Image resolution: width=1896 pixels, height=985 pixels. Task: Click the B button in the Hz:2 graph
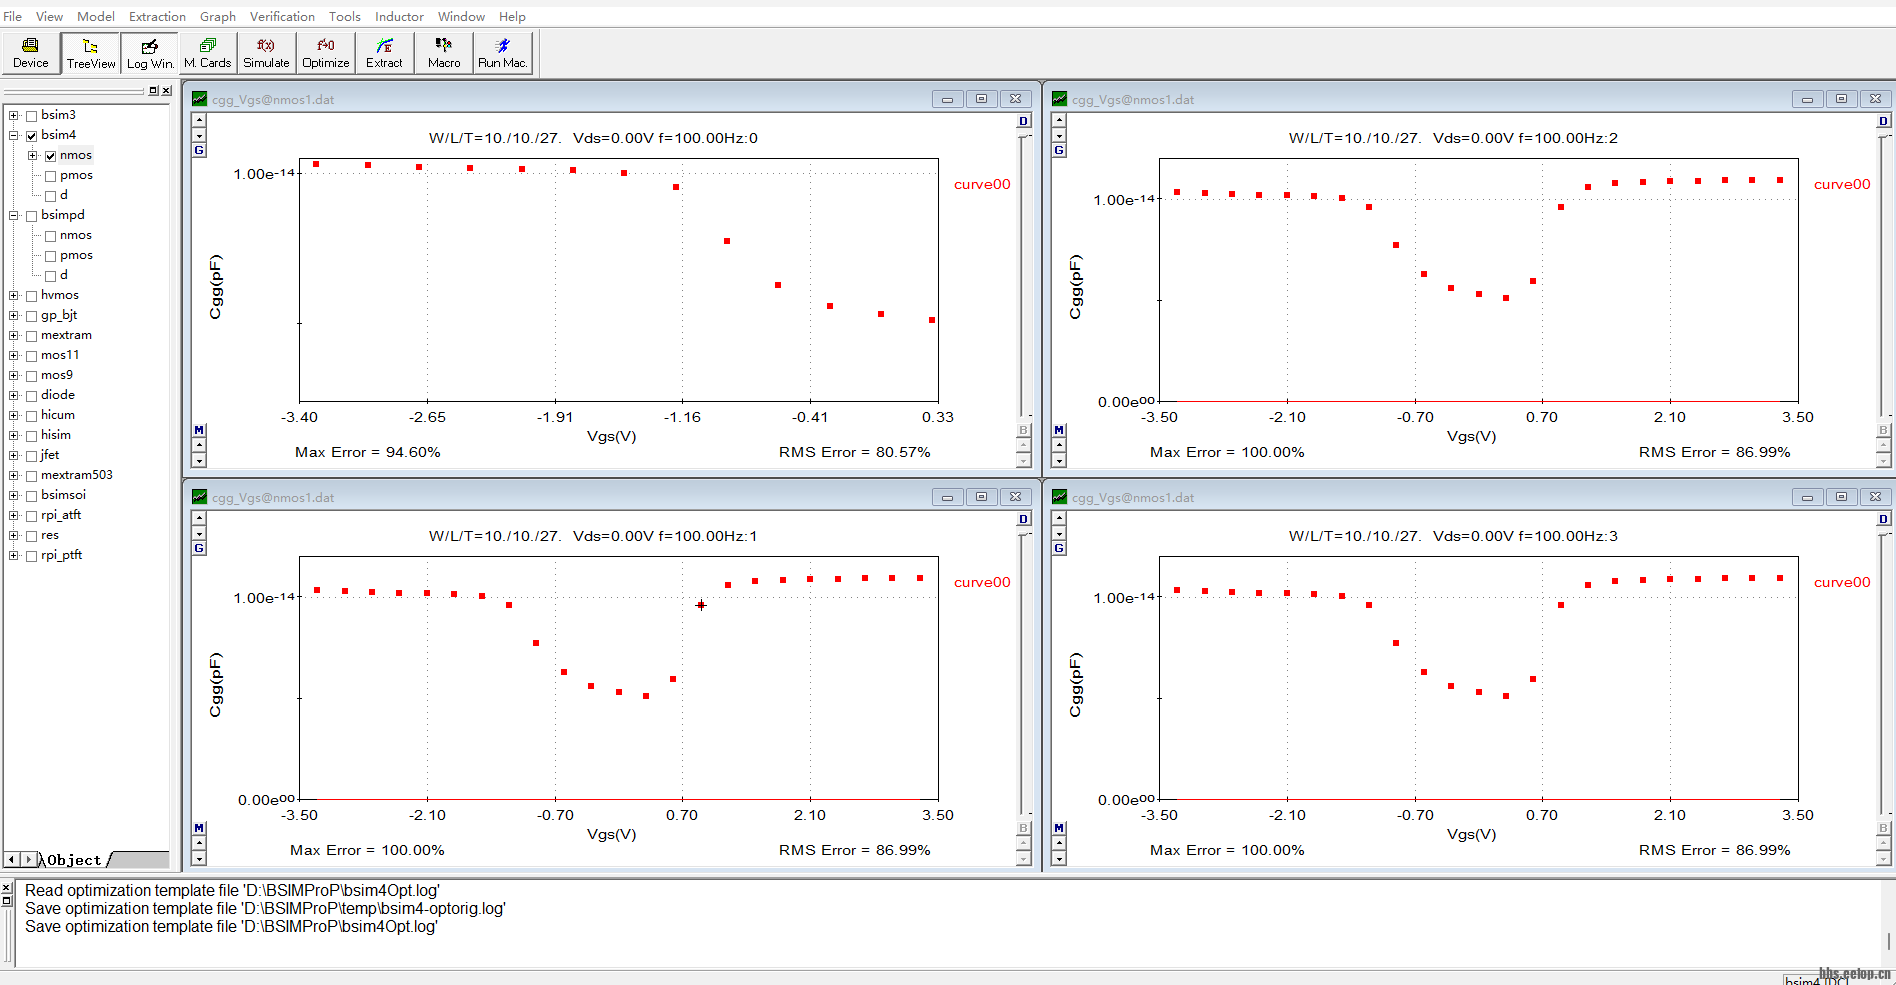(x=1883, y=430)
